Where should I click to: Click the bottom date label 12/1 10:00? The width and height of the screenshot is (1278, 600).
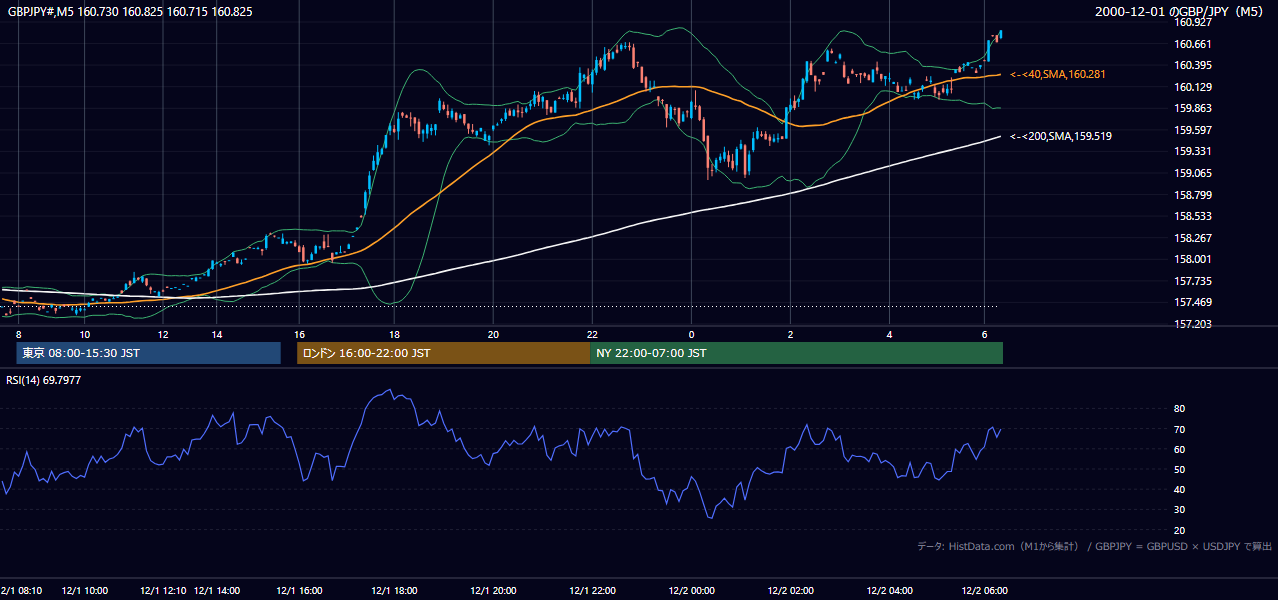click(85, 591)
